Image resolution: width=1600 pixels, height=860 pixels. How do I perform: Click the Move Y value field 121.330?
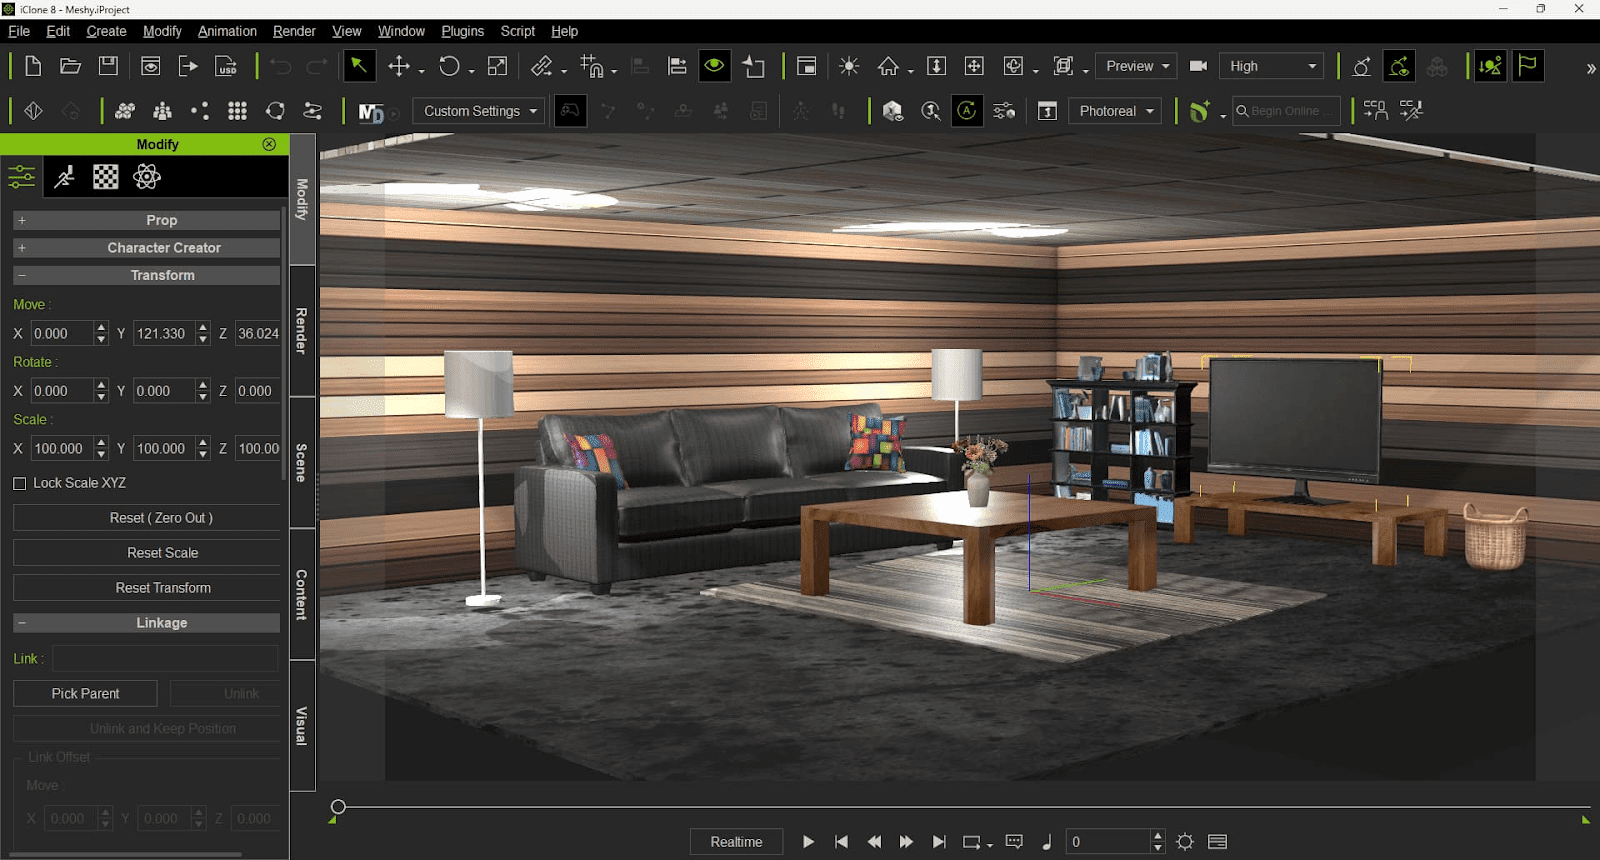coord(164,334)
